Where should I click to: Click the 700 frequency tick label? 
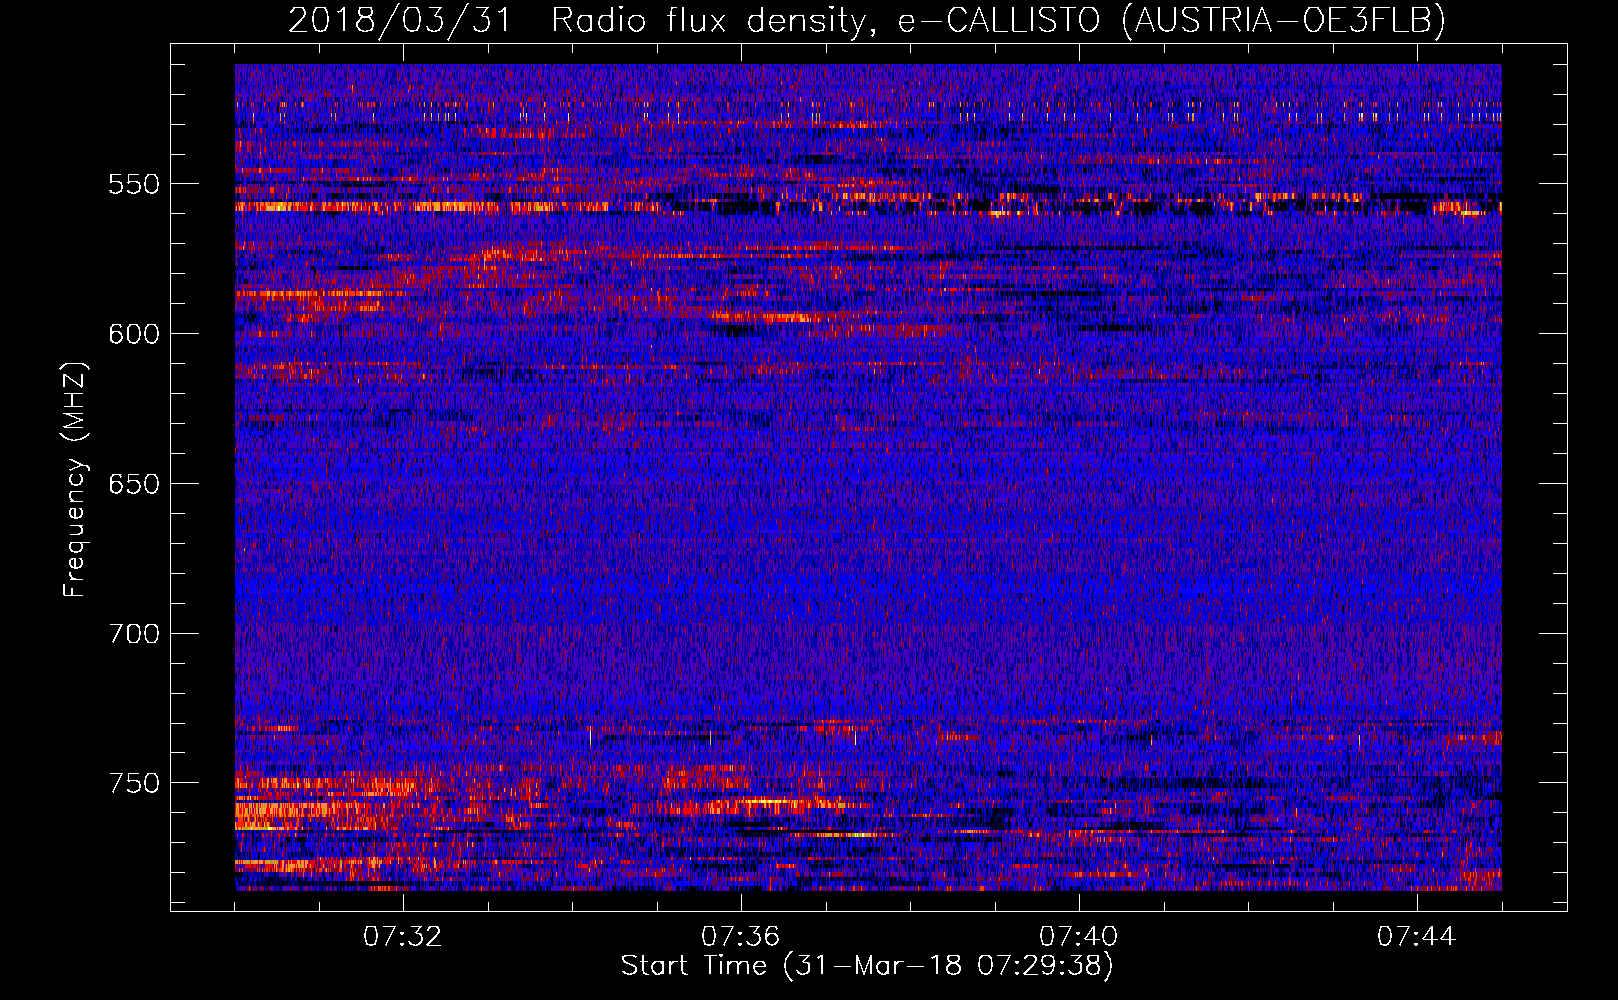point(134,634)
